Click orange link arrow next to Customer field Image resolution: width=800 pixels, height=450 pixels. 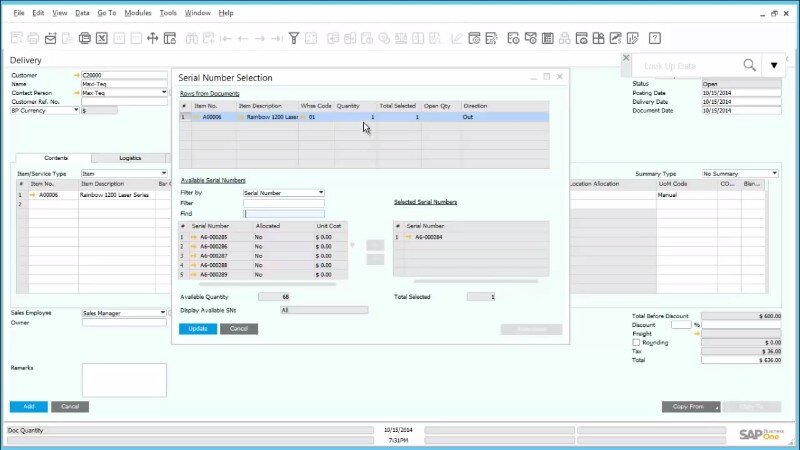[x=76, y=75]
